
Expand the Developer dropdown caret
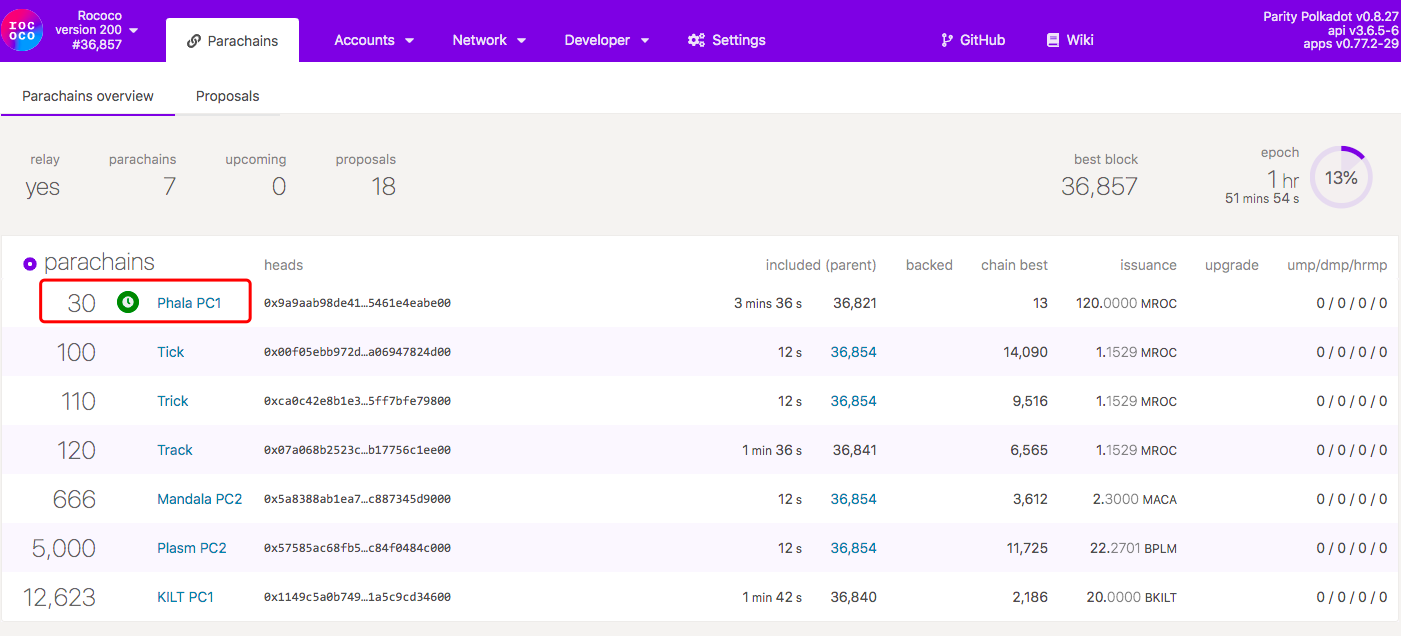point(645,41)
